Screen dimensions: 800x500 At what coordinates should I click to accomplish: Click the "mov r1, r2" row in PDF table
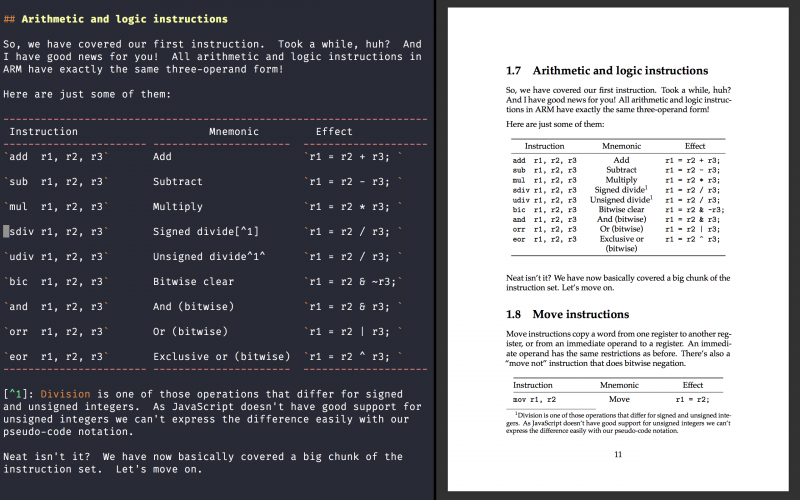(x=618, y=399)
